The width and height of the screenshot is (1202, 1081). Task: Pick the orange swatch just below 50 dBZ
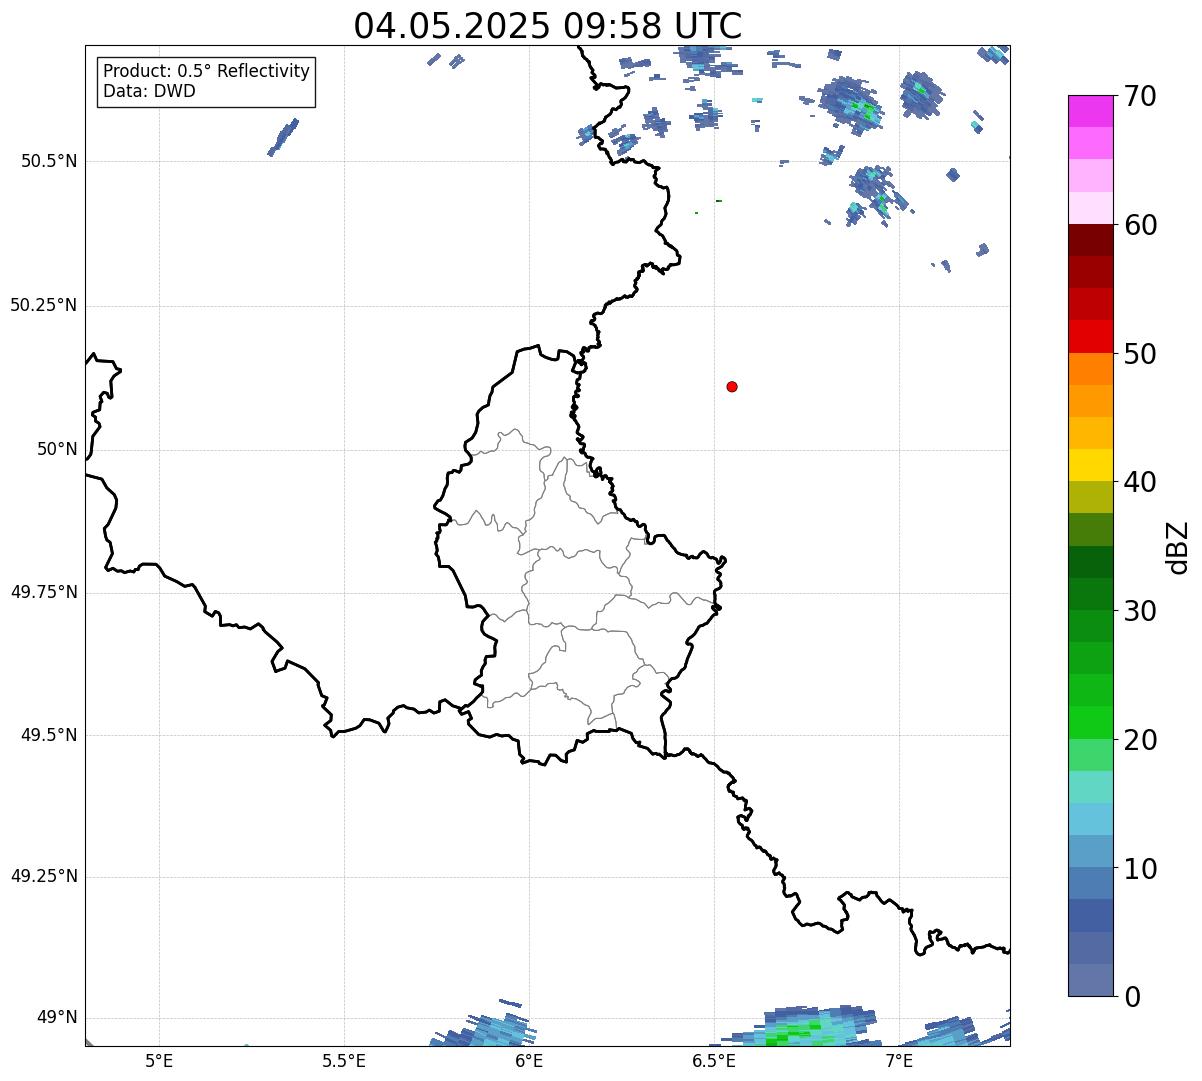point(1090,369)
